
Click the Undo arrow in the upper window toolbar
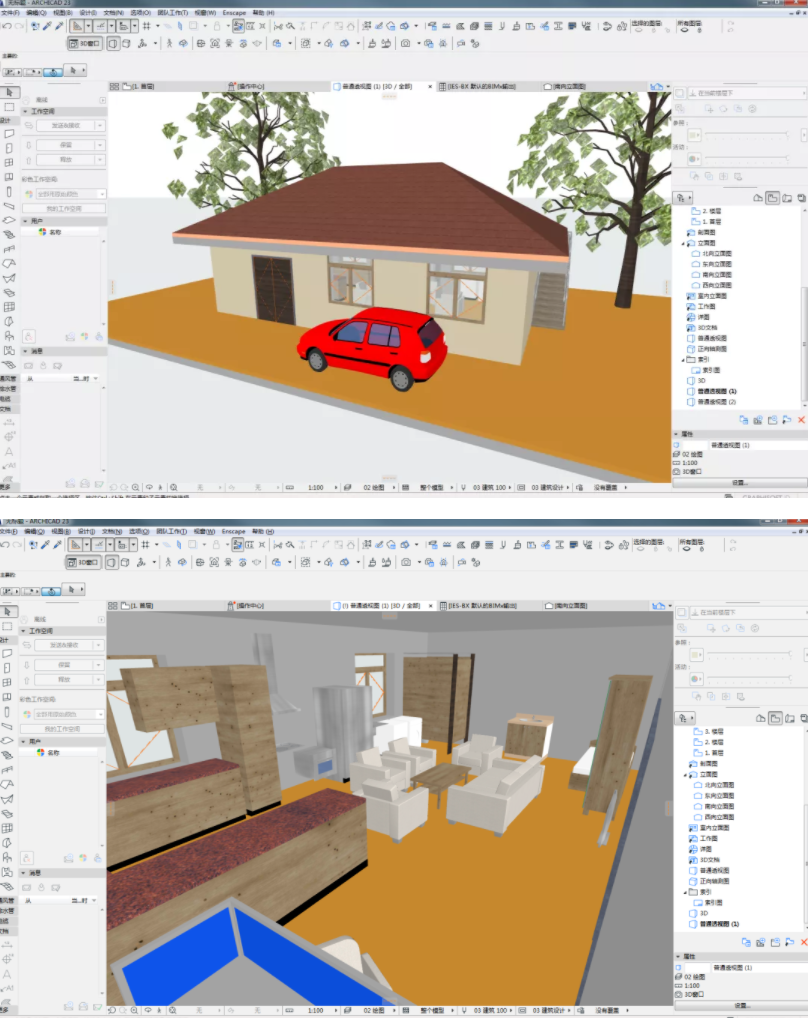pos(6,26)
